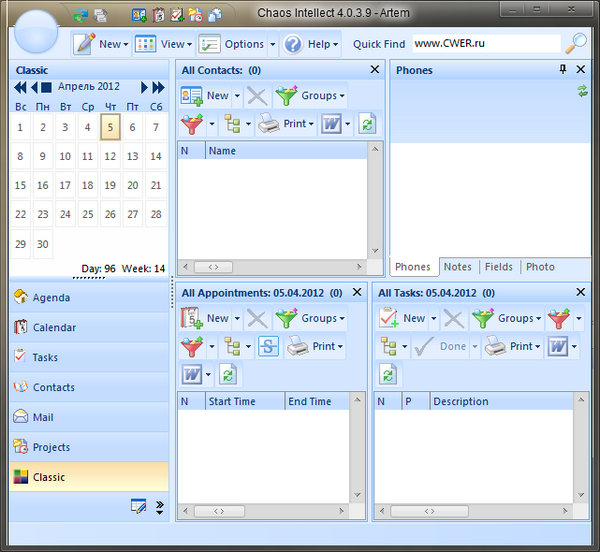Image resolution: width=600 pixels, height=552 pixels.
Task: Go to next month in calendar
Action: point(145,87)
